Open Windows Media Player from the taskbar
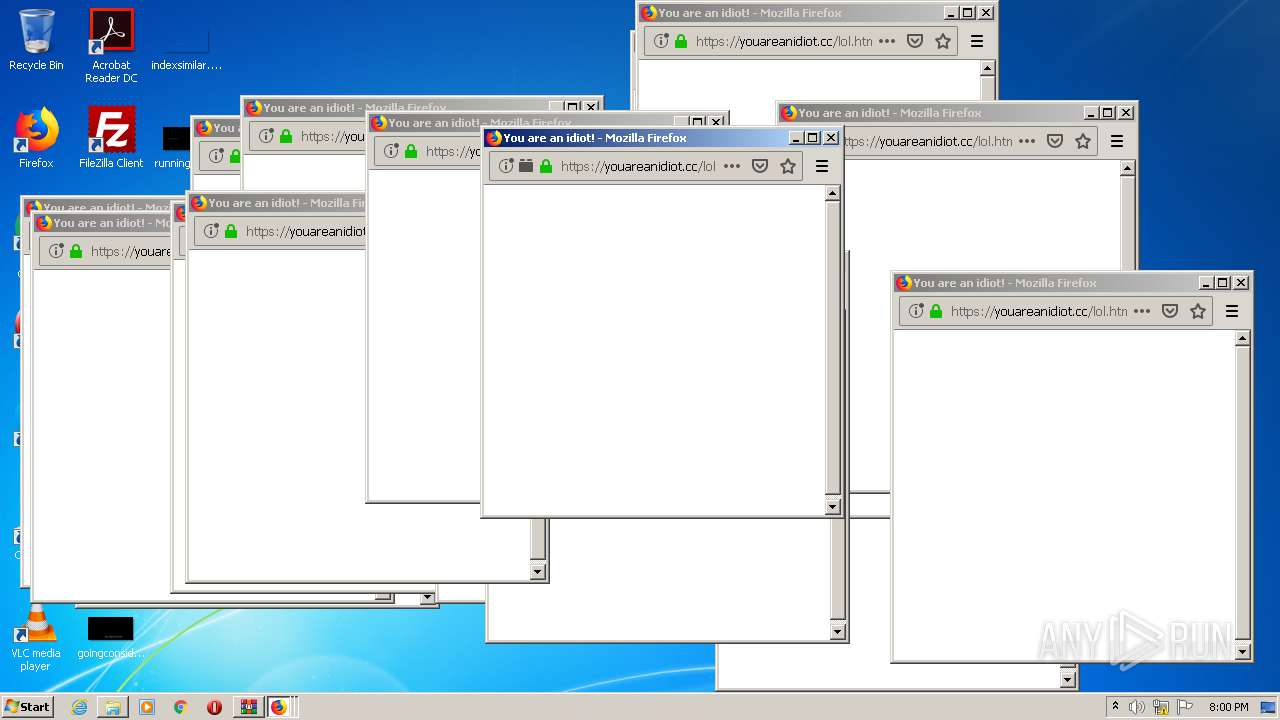Image resolution: width=1280 pixels, height=720 pixels. (x=147, y=707)
